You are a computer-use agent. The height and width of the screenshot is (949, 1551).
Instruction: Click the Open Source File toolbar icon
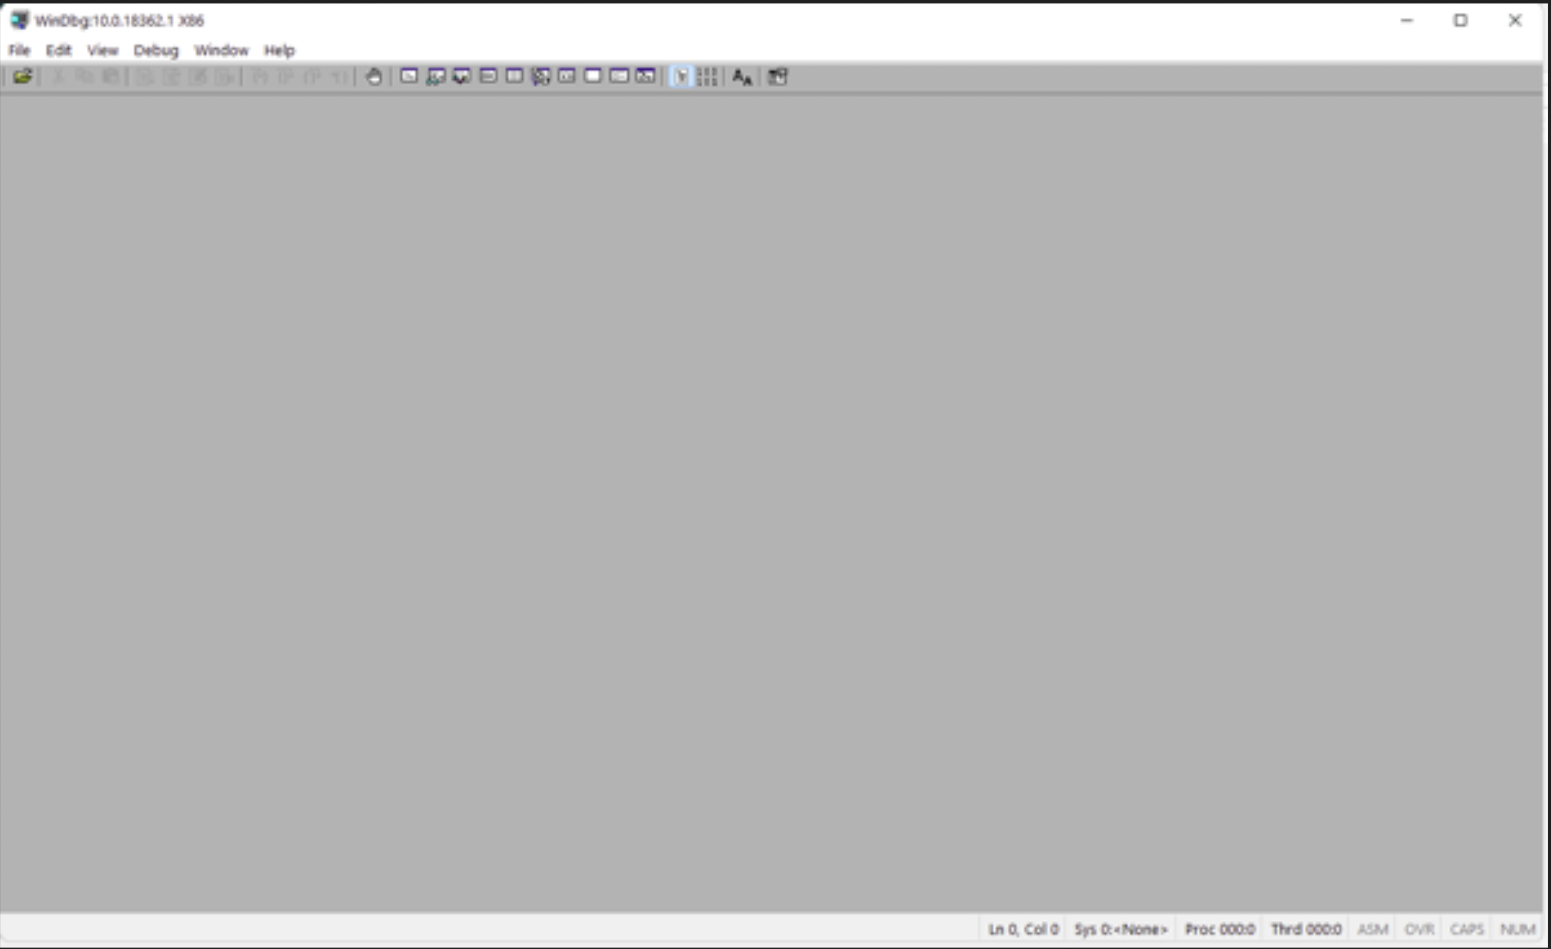pyautogui.click(x=22, y=77)
